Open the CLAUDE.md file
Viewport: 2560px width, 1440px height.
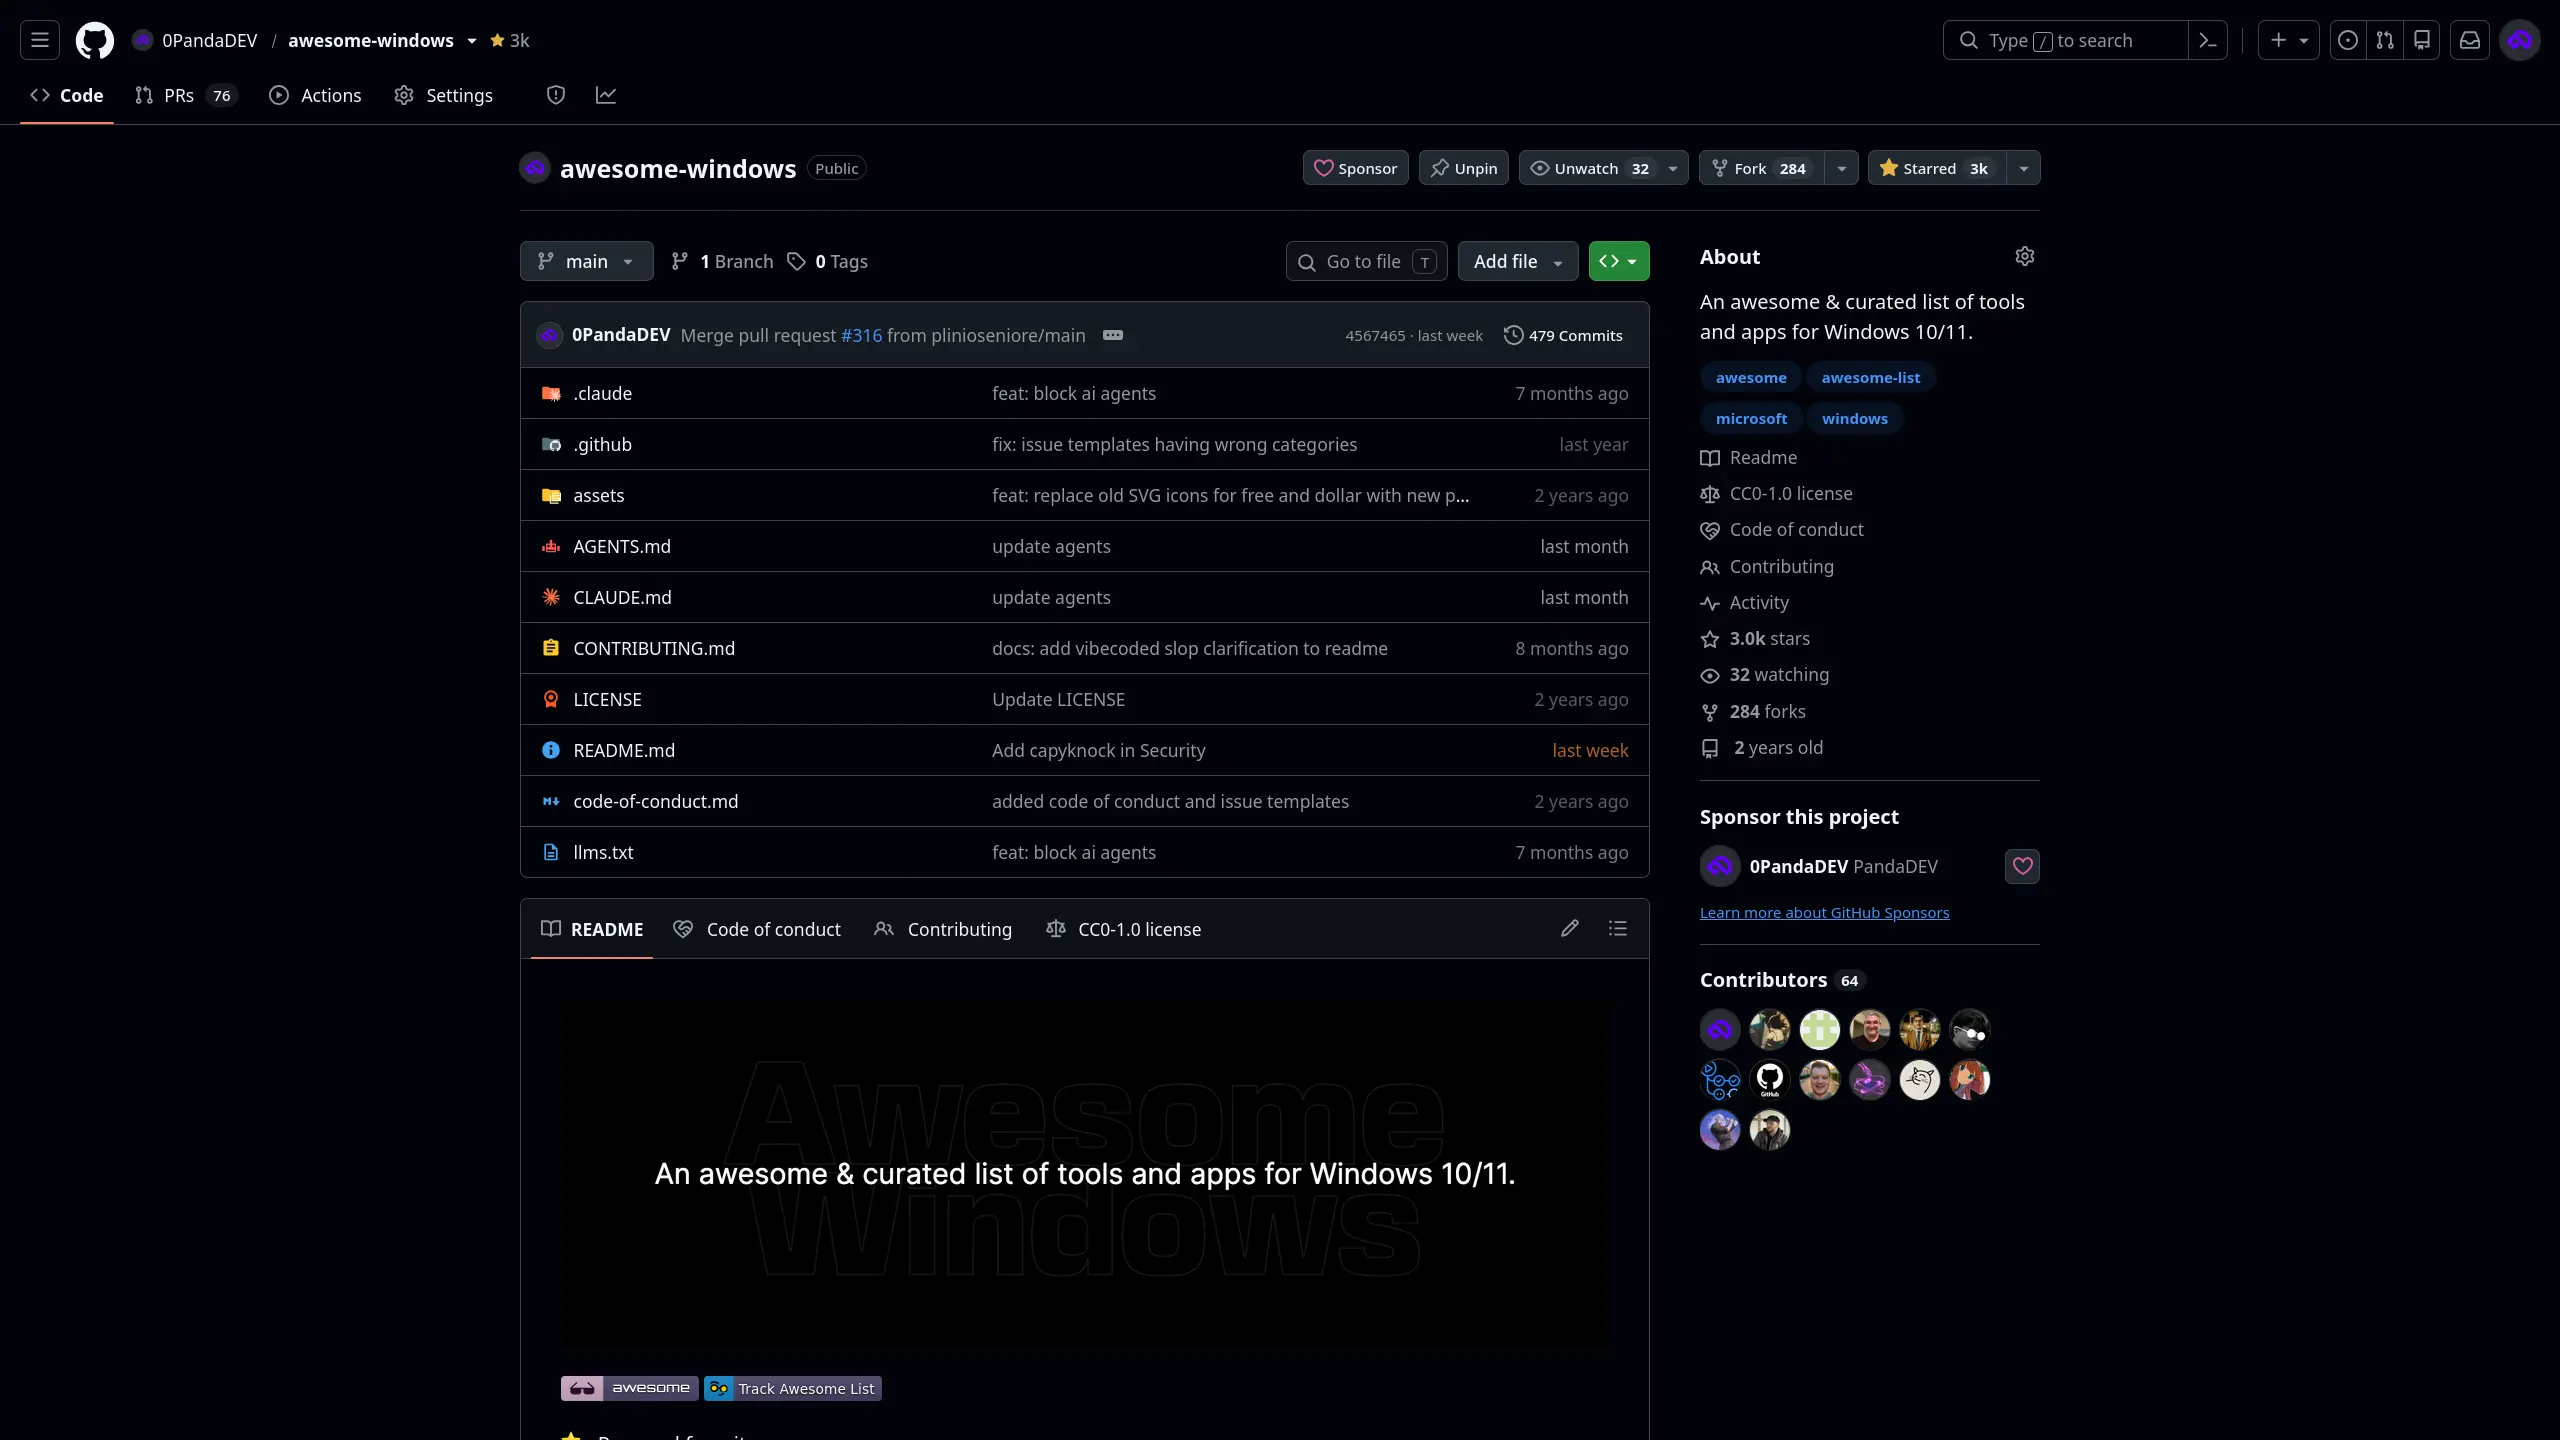[622, 597]
